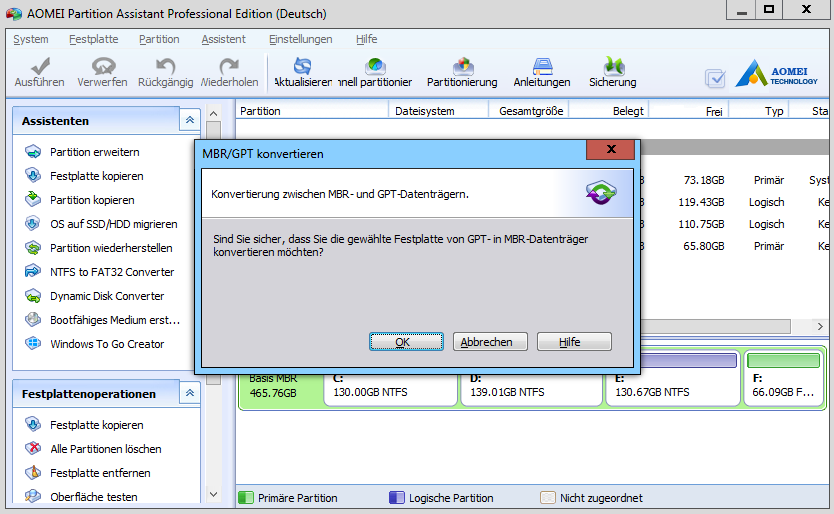Click Festplatte kopieren icon under Assistenten
The height and width of the screenshot is (514, 834).
(33, 176)
